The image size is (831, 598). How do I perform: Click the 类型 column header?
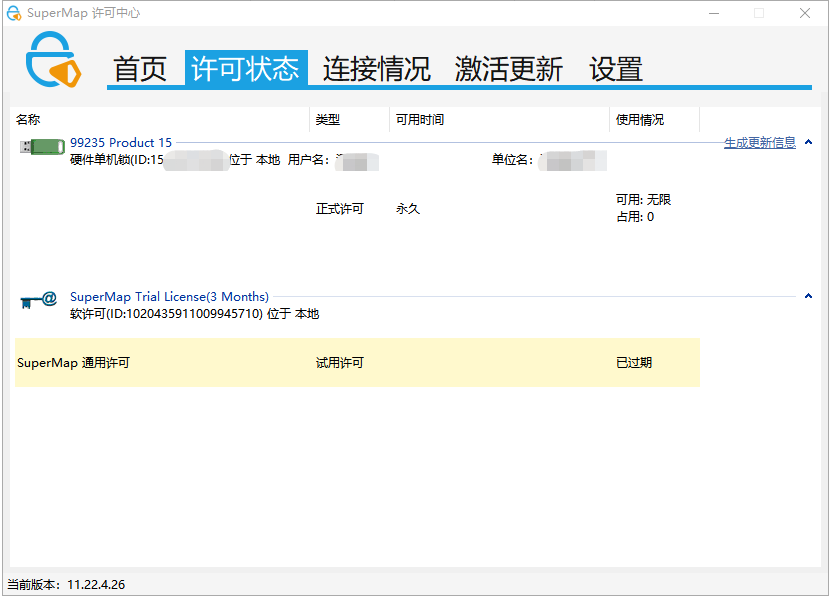(x=328, y=120)
